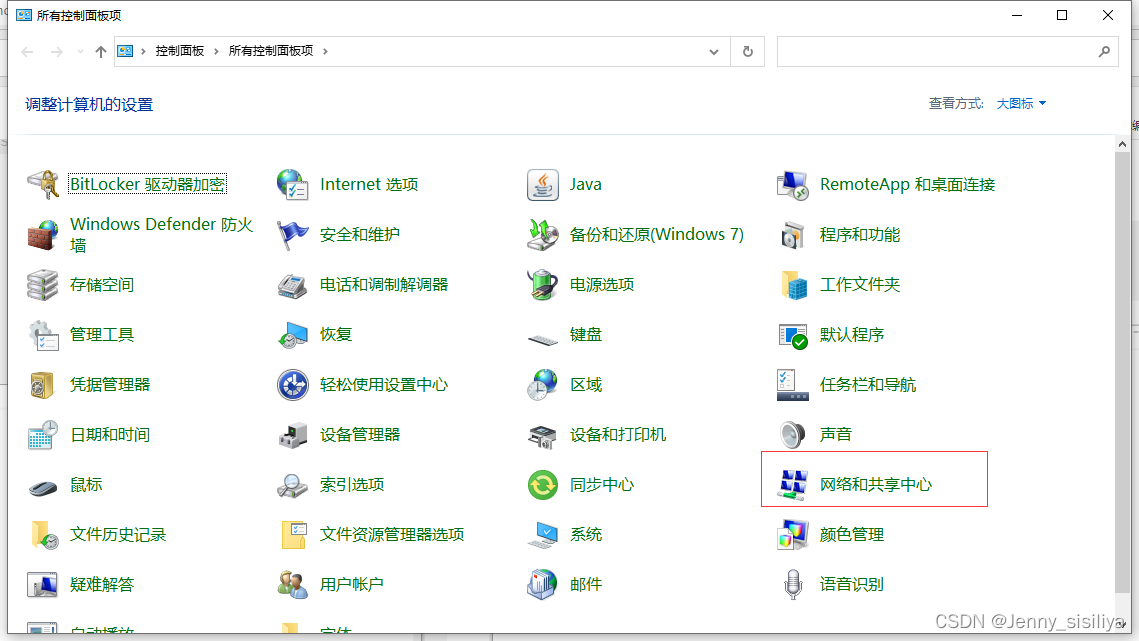Open the 程序和功能 link
This screenshot has height=641, width=1139.
pos(859,235)
